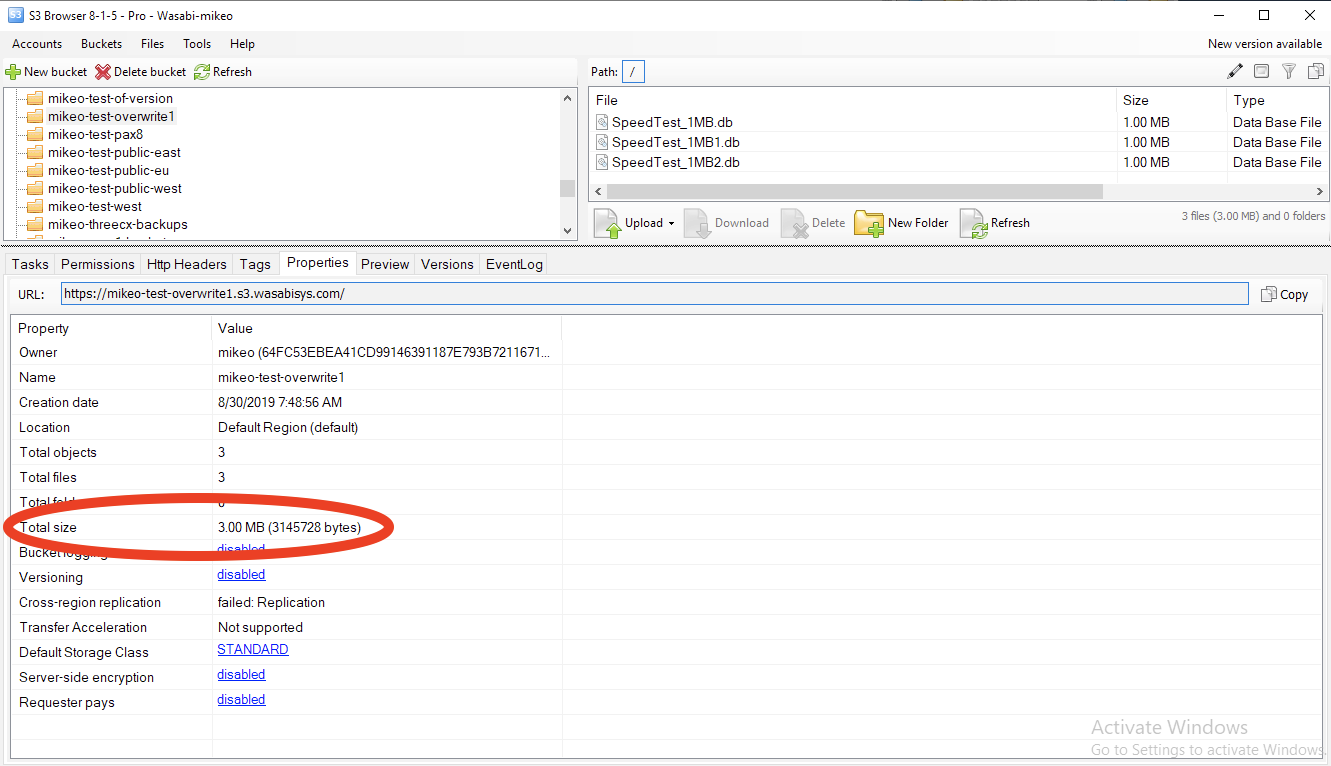Click the Download toolbar button
1331x766 pixels.
pos(727,223)
